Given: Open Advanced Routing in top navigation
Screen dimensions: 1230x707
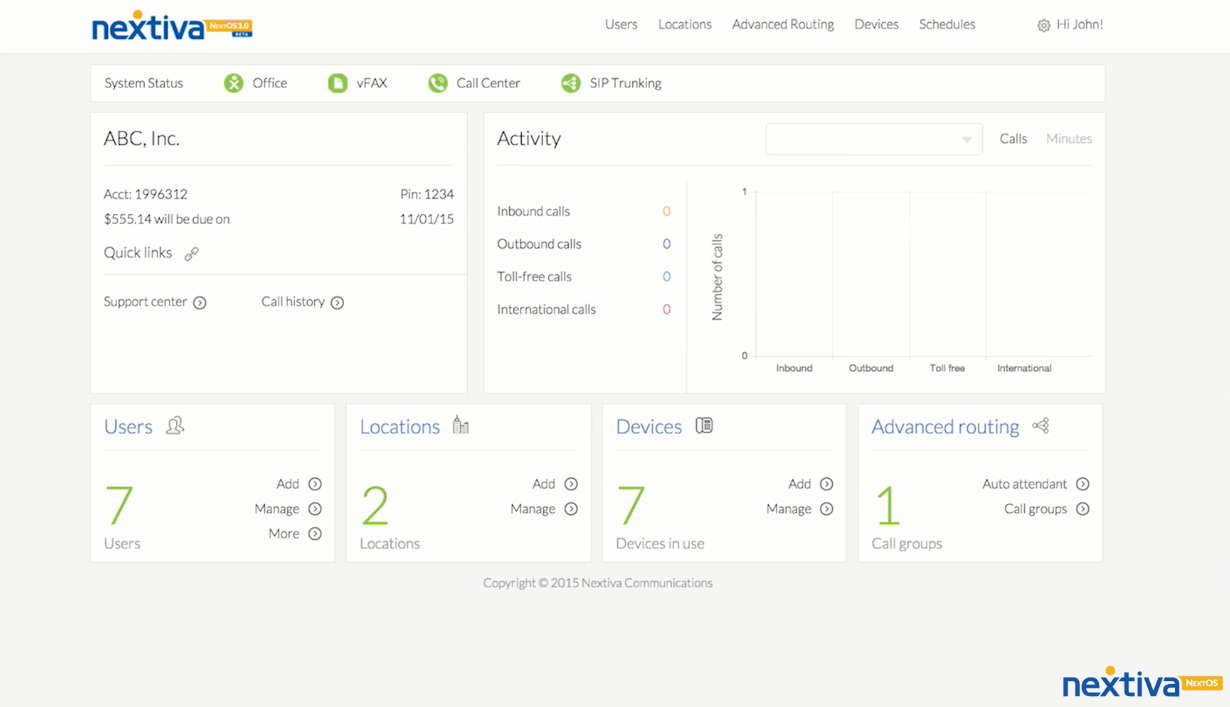Looking at the screenshot, I should [x=782, y=24].
